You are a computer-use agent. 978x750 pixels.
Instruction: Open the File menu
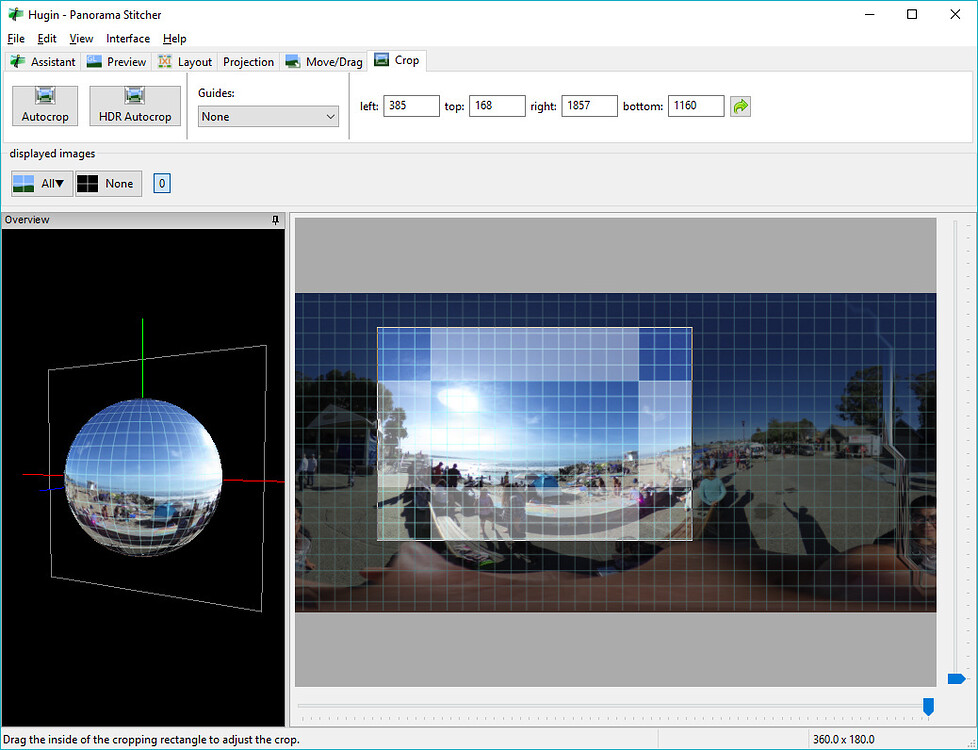pos(16,38)
